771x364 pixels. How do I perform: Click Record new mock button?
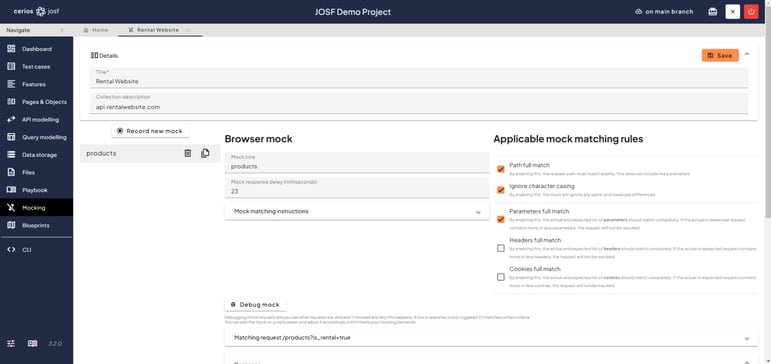pos(150,131)
